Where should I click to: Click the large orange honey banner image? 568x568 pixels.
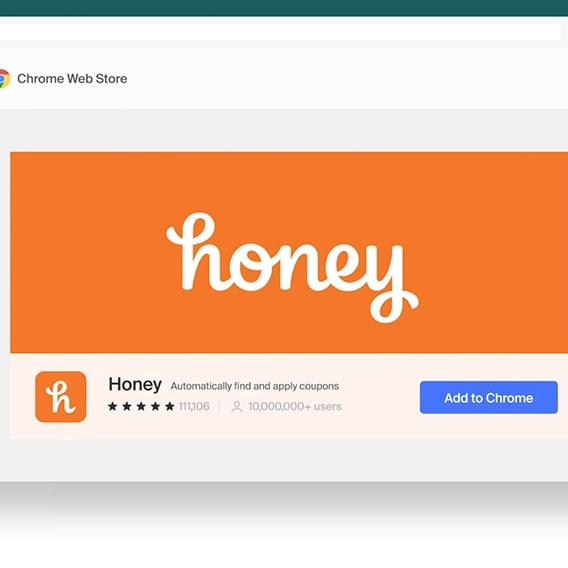(x=289, y=252)
